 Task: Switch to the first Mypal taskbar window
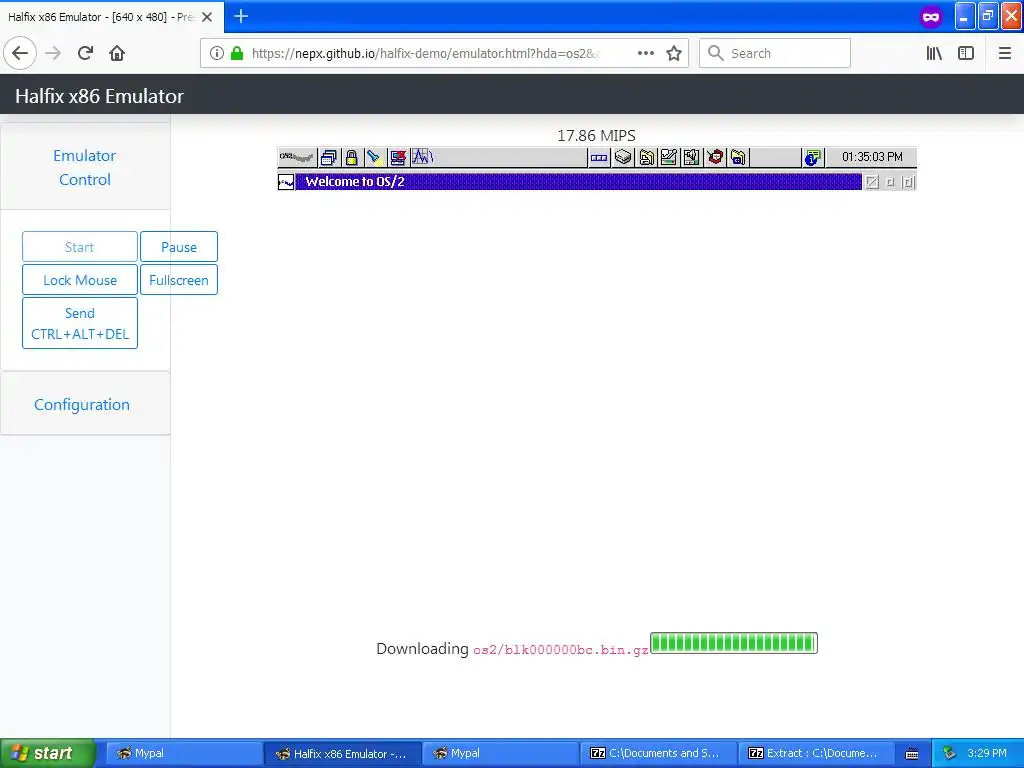(x=184, y=754)
